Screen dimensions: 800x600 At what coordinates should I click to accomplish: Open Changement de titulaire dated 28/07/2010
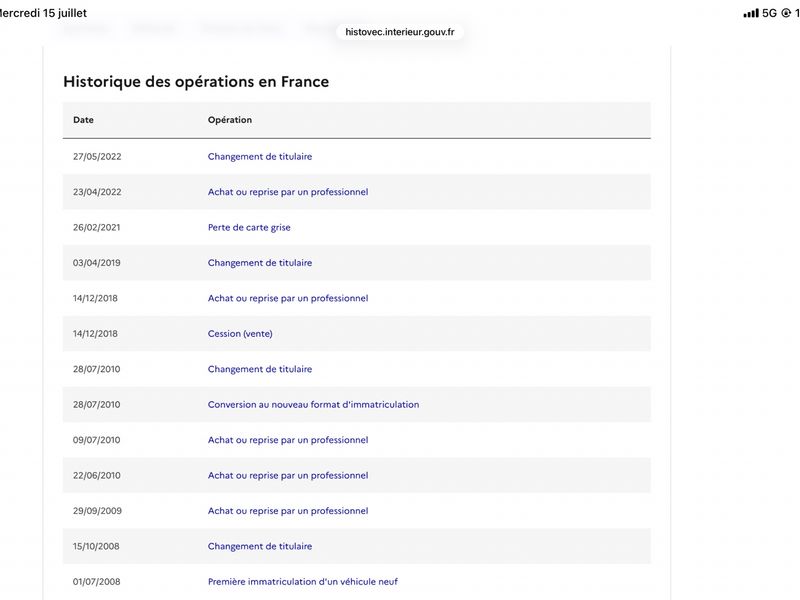tap(260, 369)
